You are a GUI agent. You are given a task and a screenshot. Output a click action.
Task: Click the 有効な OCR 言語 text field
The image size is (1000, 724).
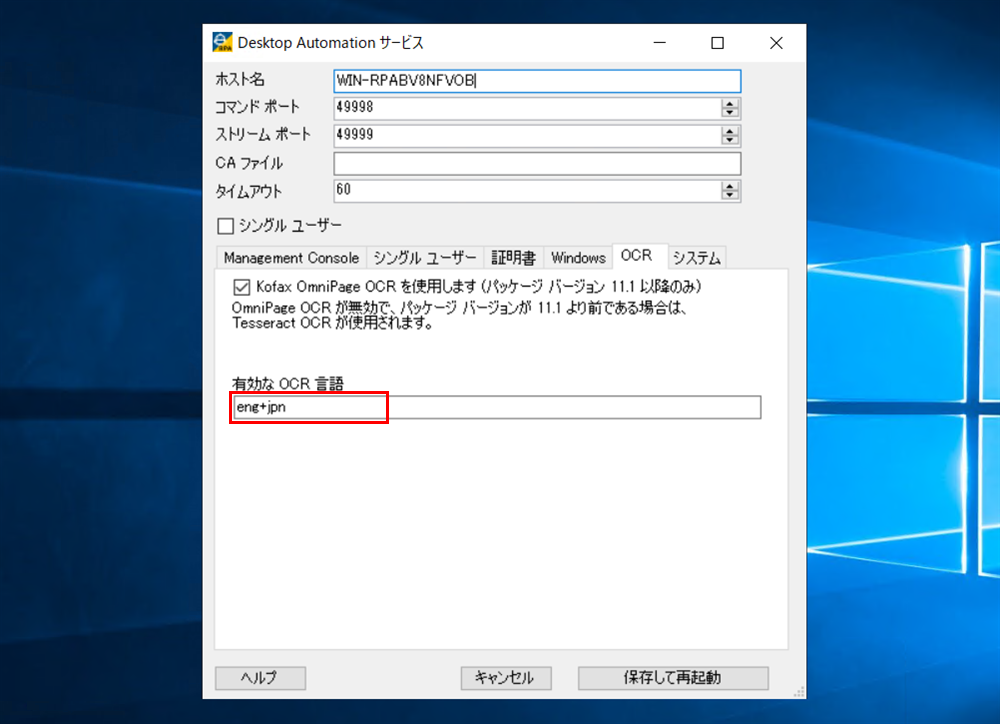point(497,407)
